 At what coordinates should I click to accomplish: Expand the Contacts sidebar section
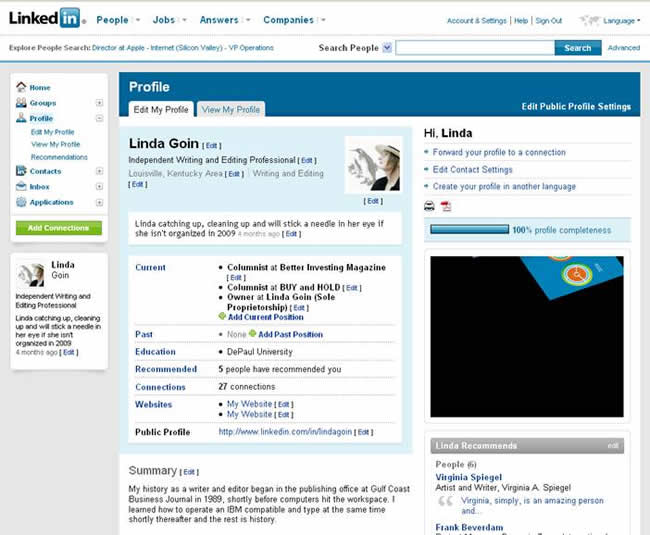tap(99, 171)
